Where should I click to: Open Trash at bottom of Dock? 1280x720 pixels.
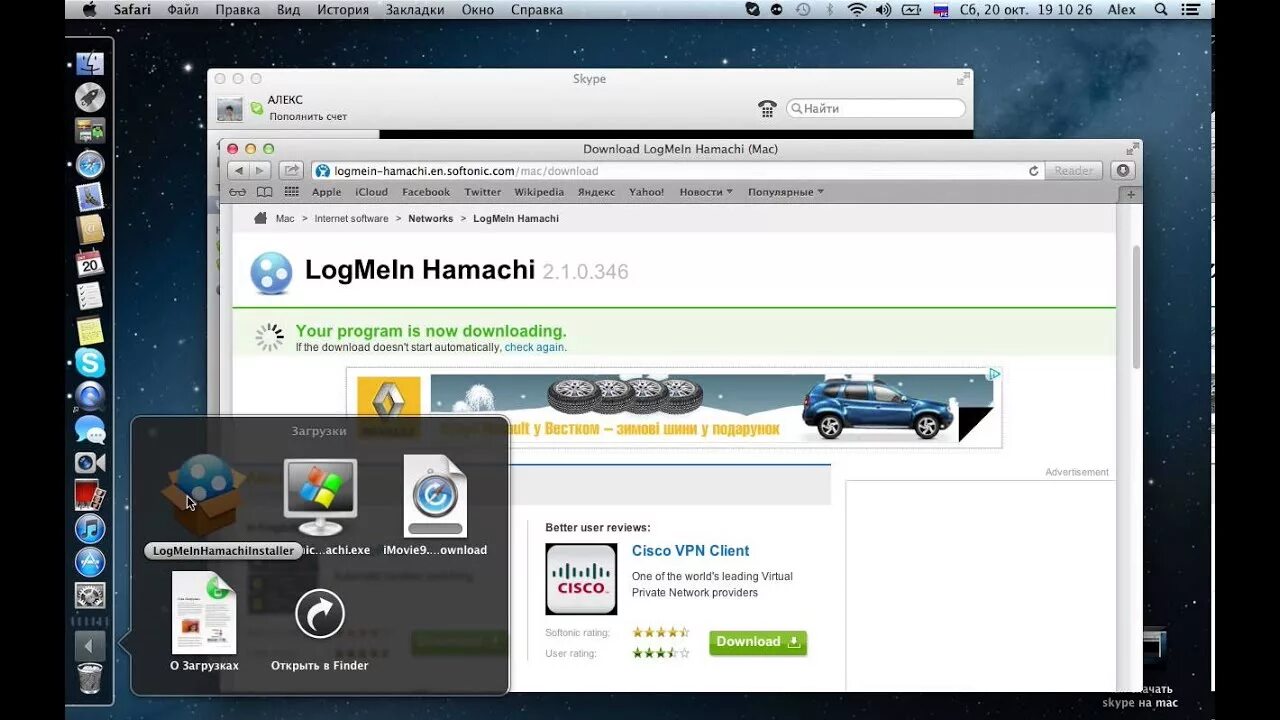point(90,679)
